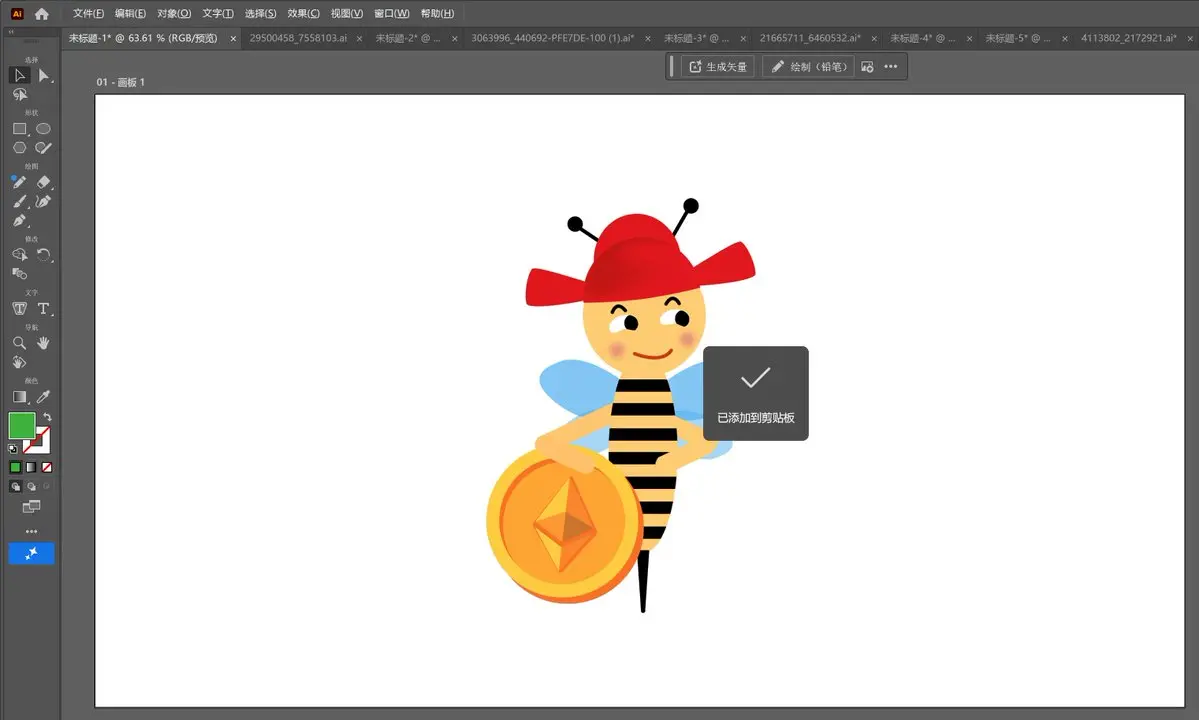1199x720 pixels.
Task: Click the green fill color swatch
Action: point(21,425)
